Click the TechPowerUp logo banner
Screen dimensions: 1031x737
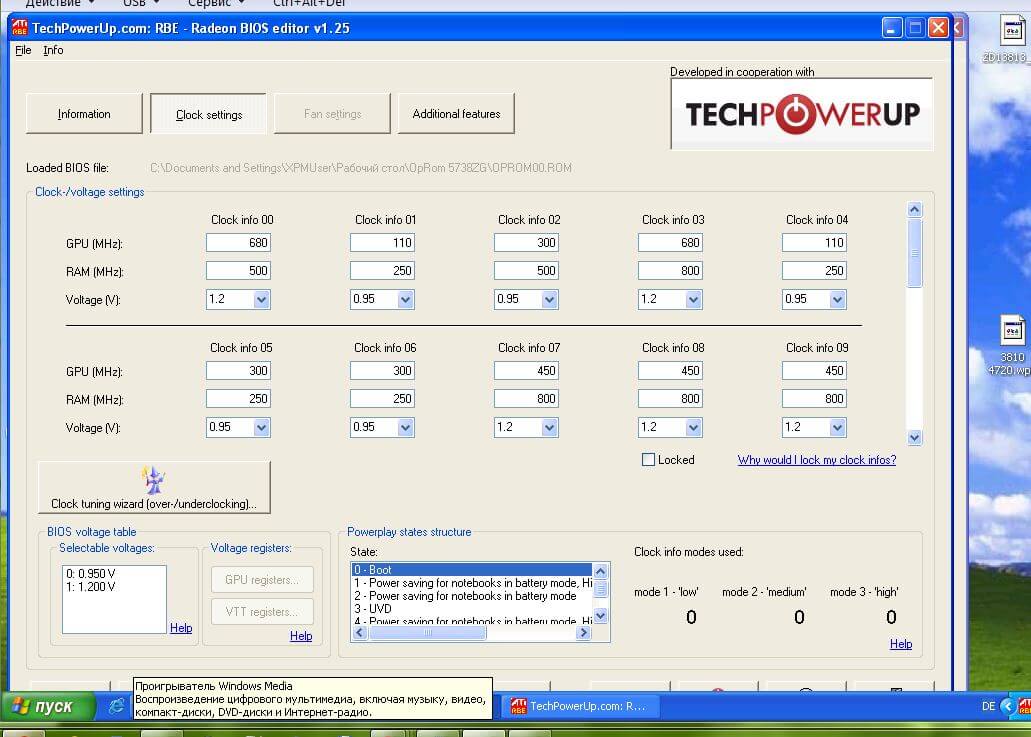click(x=801, y=114)
